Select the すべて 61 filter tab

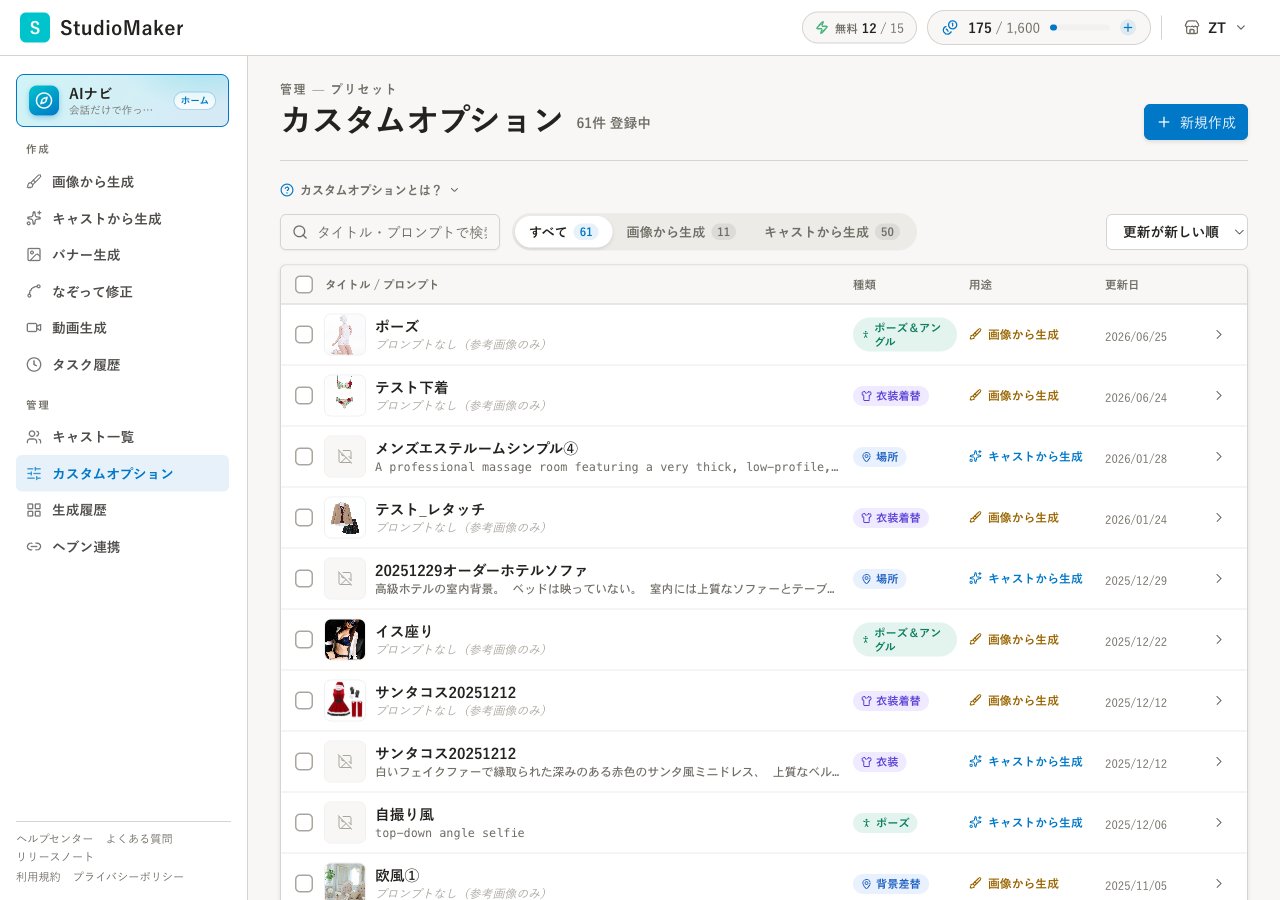coord(563,232)
